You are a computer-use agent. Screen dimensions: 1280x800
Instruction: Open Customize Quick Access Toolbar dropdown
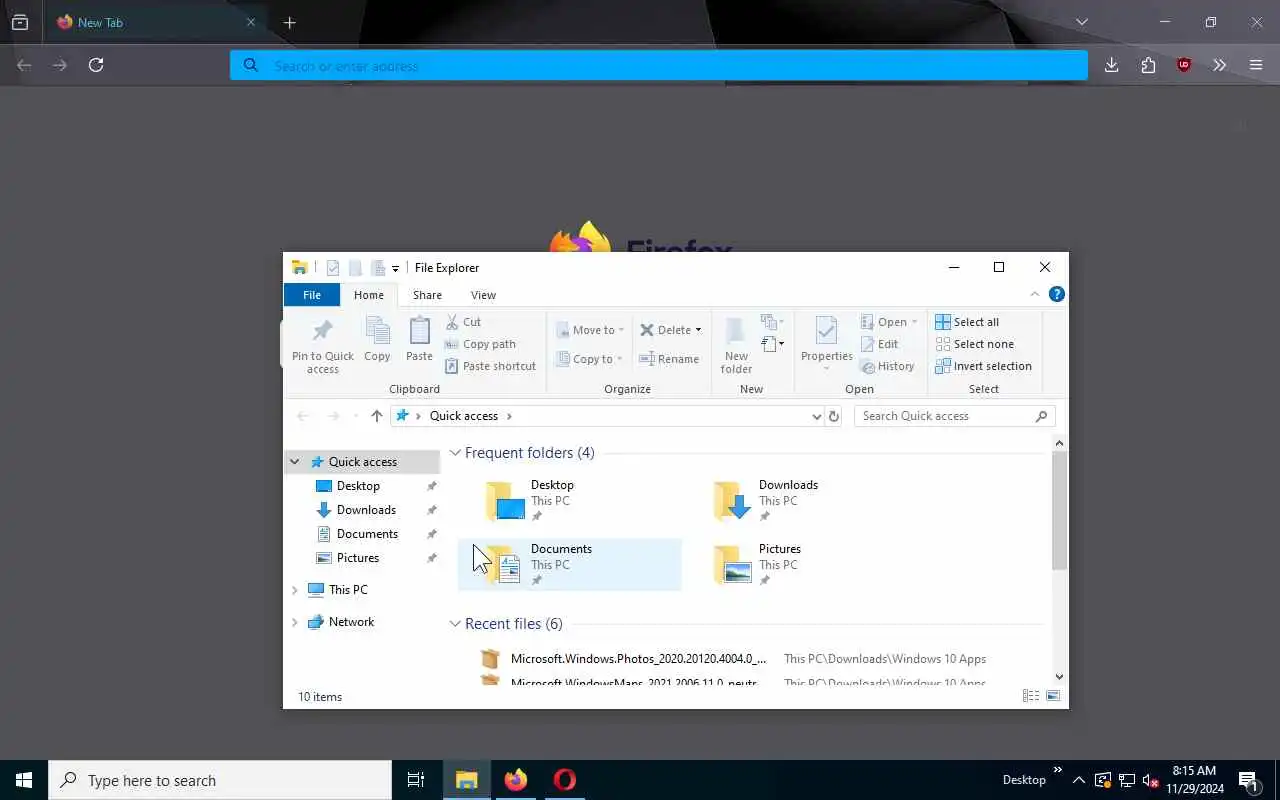pos(395,268)
